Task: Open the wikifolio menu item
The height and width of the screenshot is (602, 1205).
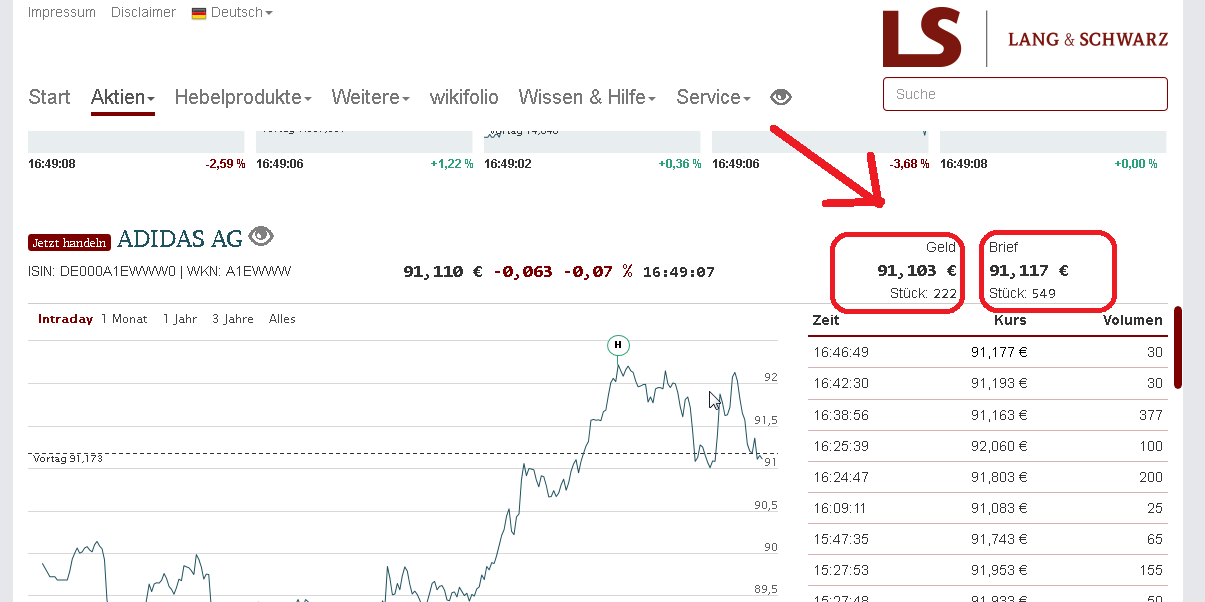Action: tap(464, 97)
